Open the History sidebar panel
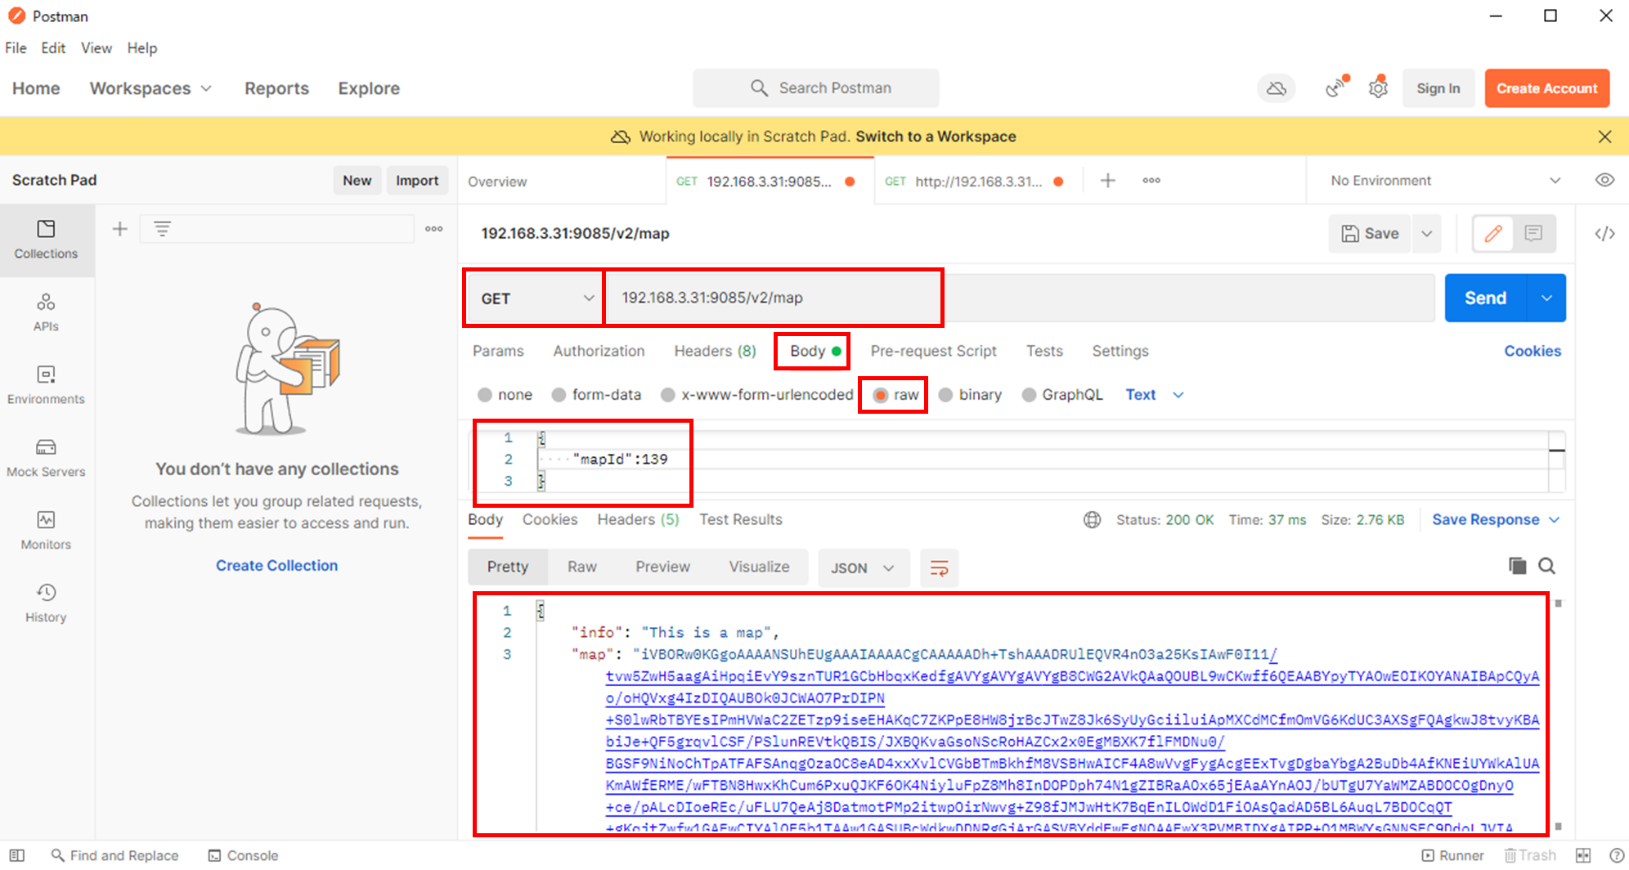 pos(46,603)
